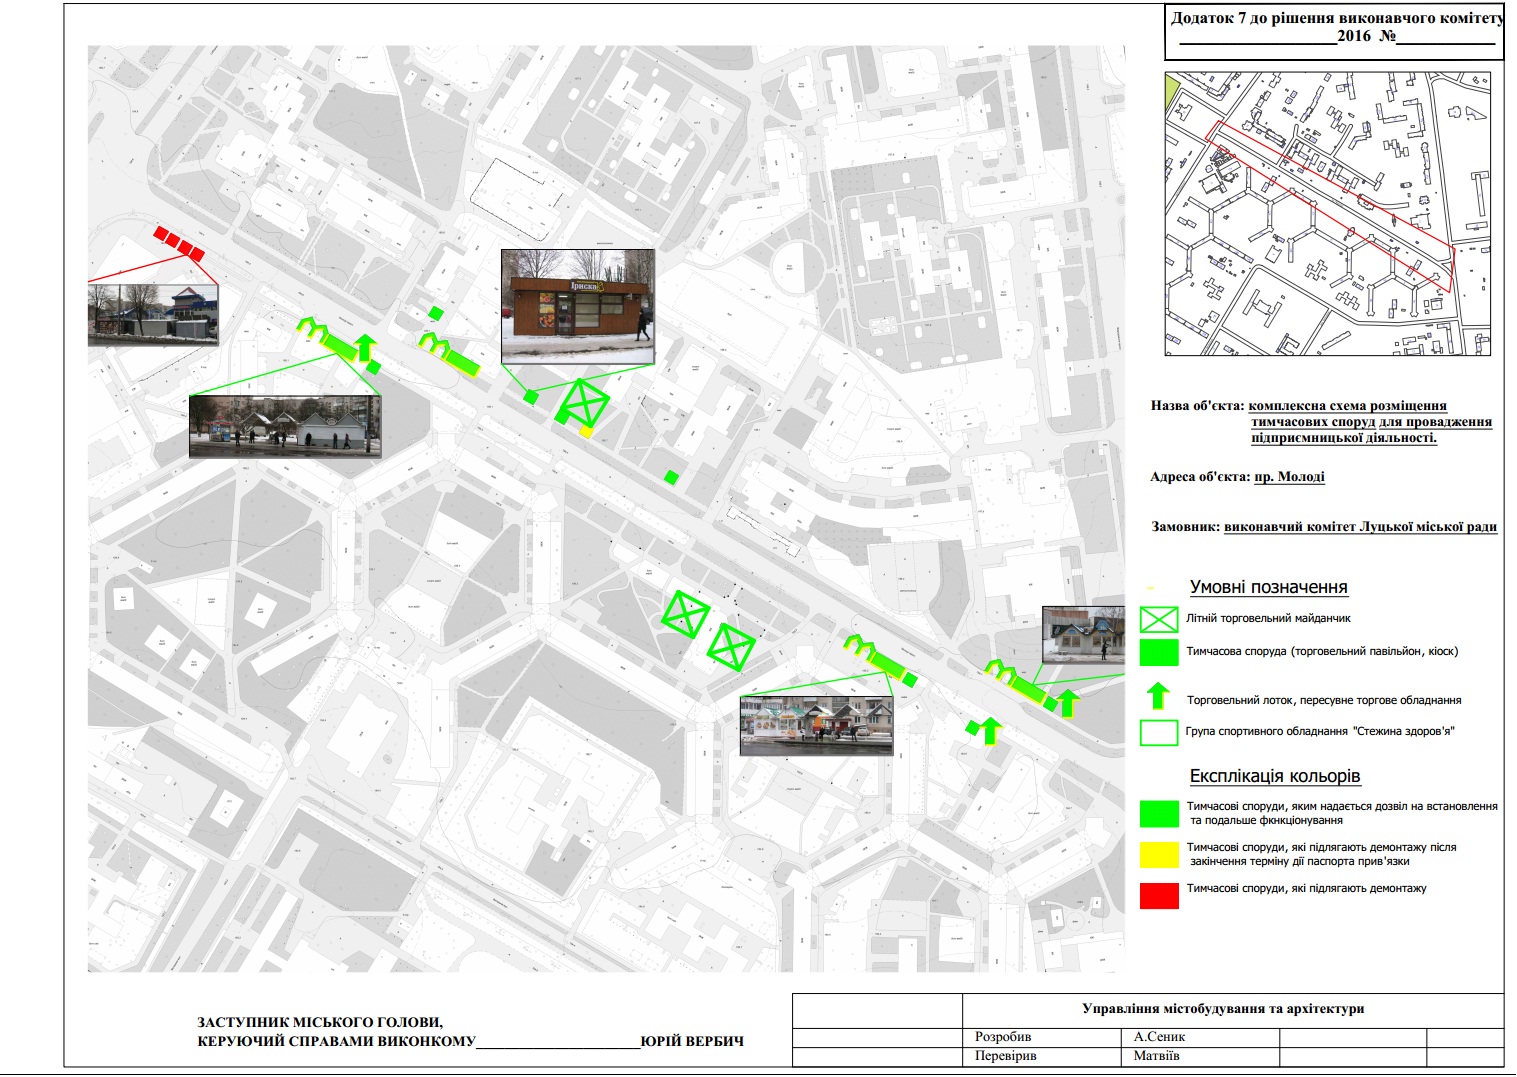The width and height of the screenshot is (1517, 1077).
Task: Click the 'Умовні позначення' legend heading
Action: click(1268, 587)
